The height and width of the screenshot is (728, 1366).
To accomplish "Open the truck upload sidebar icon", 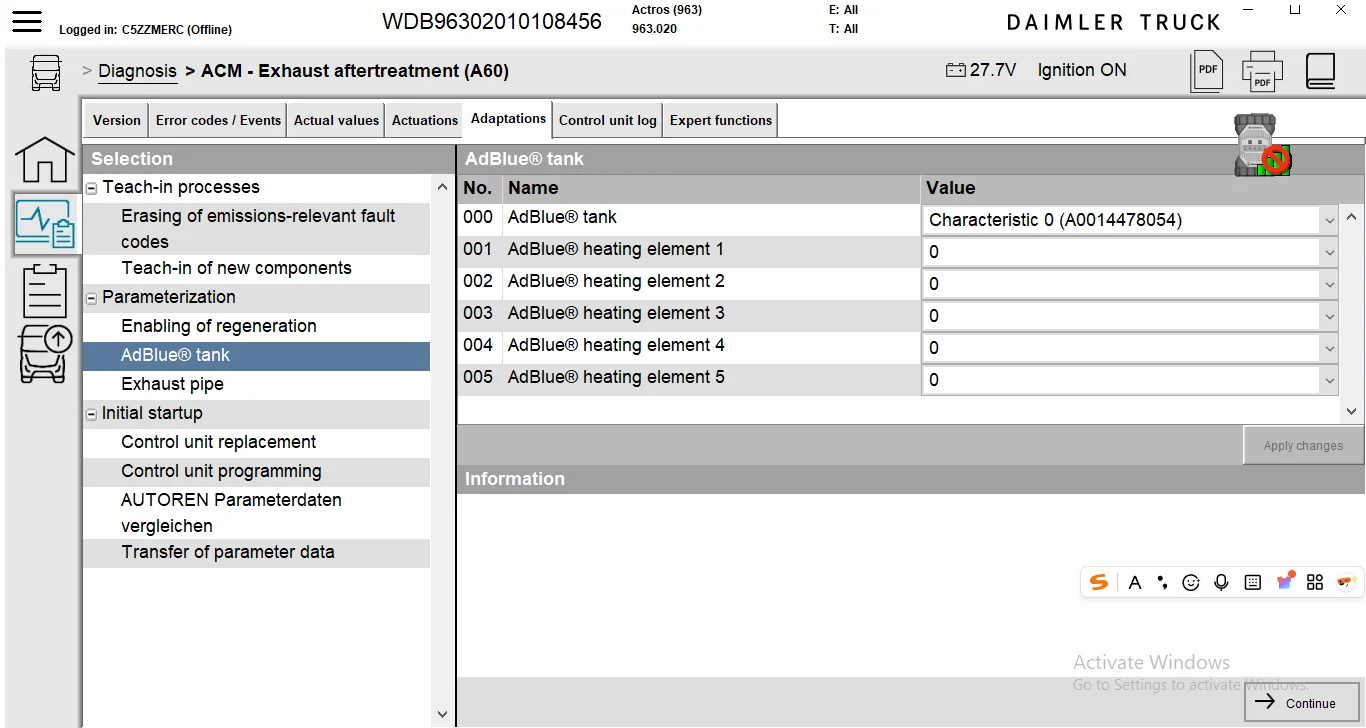I will click(45, 355).
